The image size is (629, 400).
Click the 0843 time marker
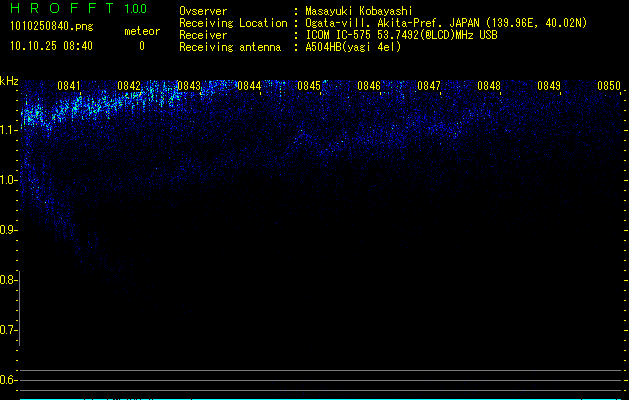click(x=189, y=85)
